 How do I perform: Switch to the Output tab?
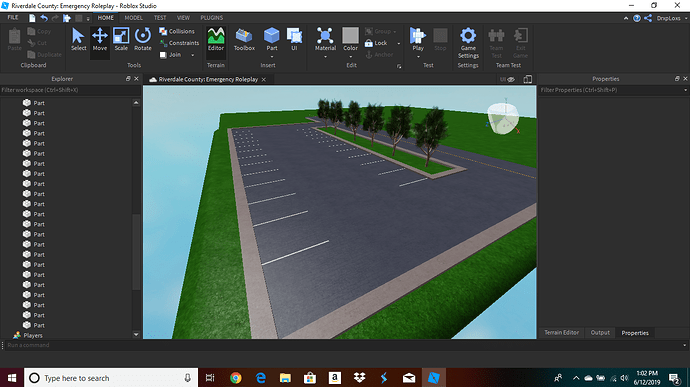click(x=600, y=333)
